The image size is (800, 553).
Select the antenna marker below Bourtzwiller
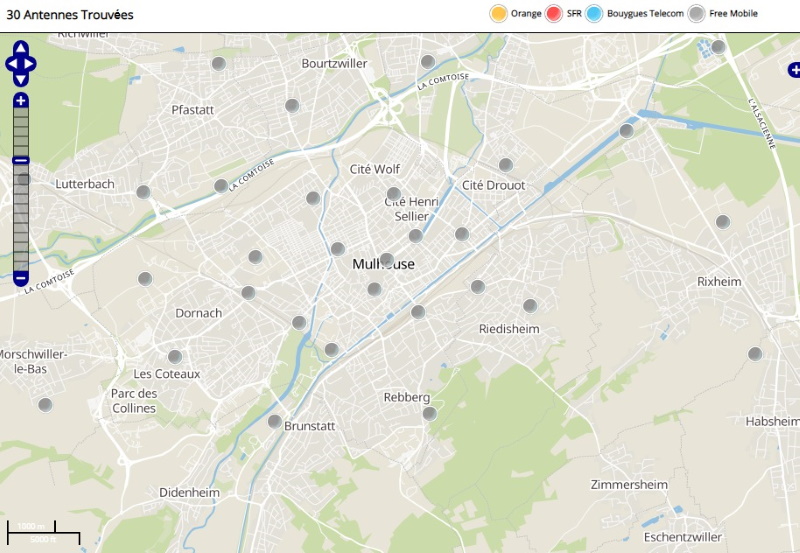pyautogui.click(x=292, y=106)
